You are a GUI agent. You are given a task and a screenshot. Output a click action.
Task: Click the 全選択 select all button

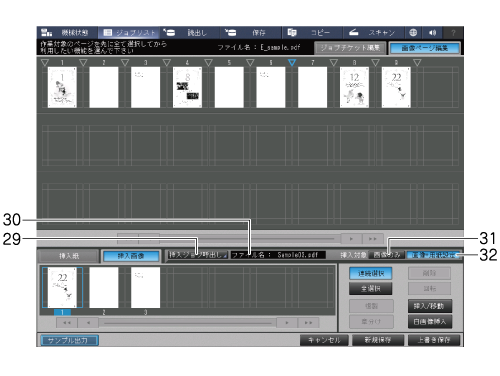[371, 289]
